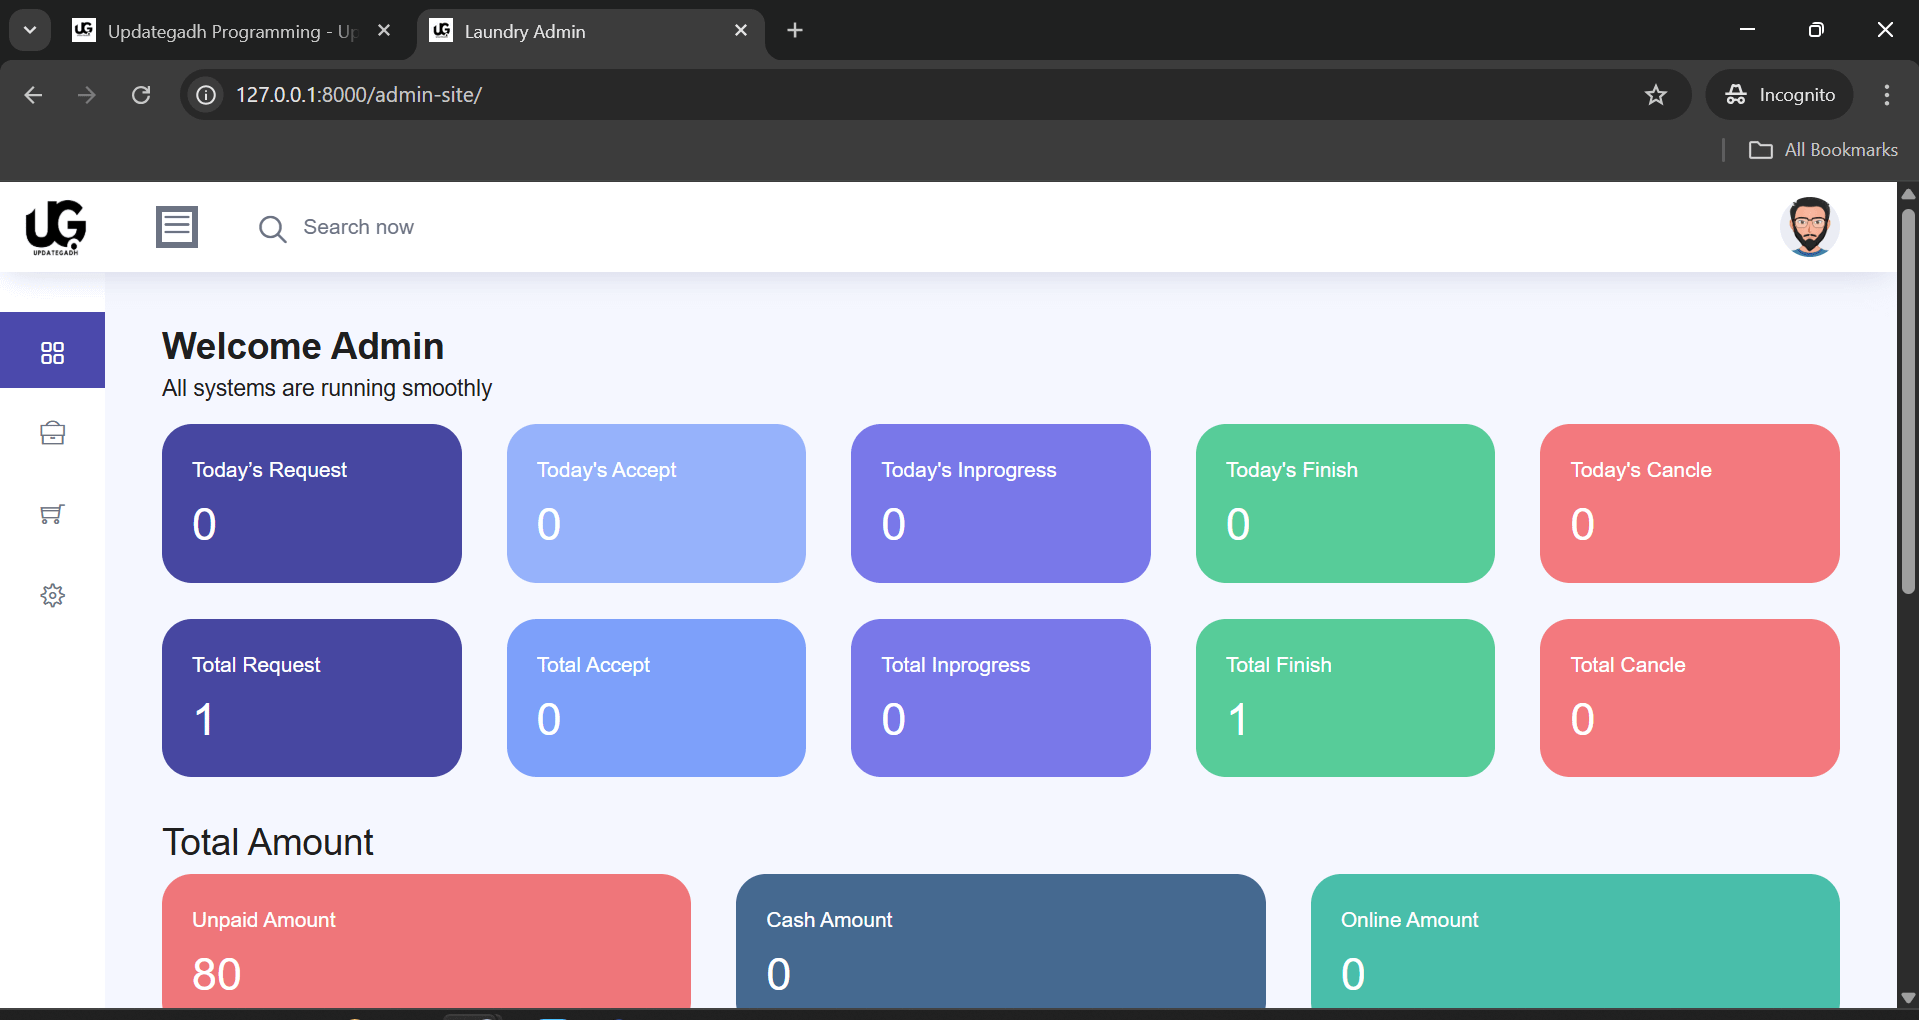This screenshot has height=1020, width=1919.
Task: Click the hamburger menu icon beside the logo
Action: 176,226
